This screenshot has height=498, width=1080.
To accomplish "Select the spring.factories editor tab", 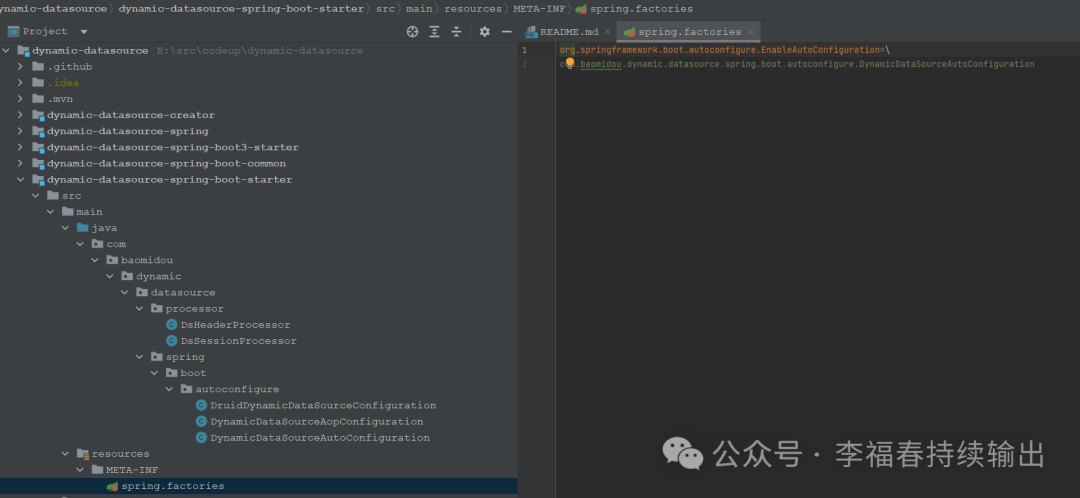I will 689,32.
